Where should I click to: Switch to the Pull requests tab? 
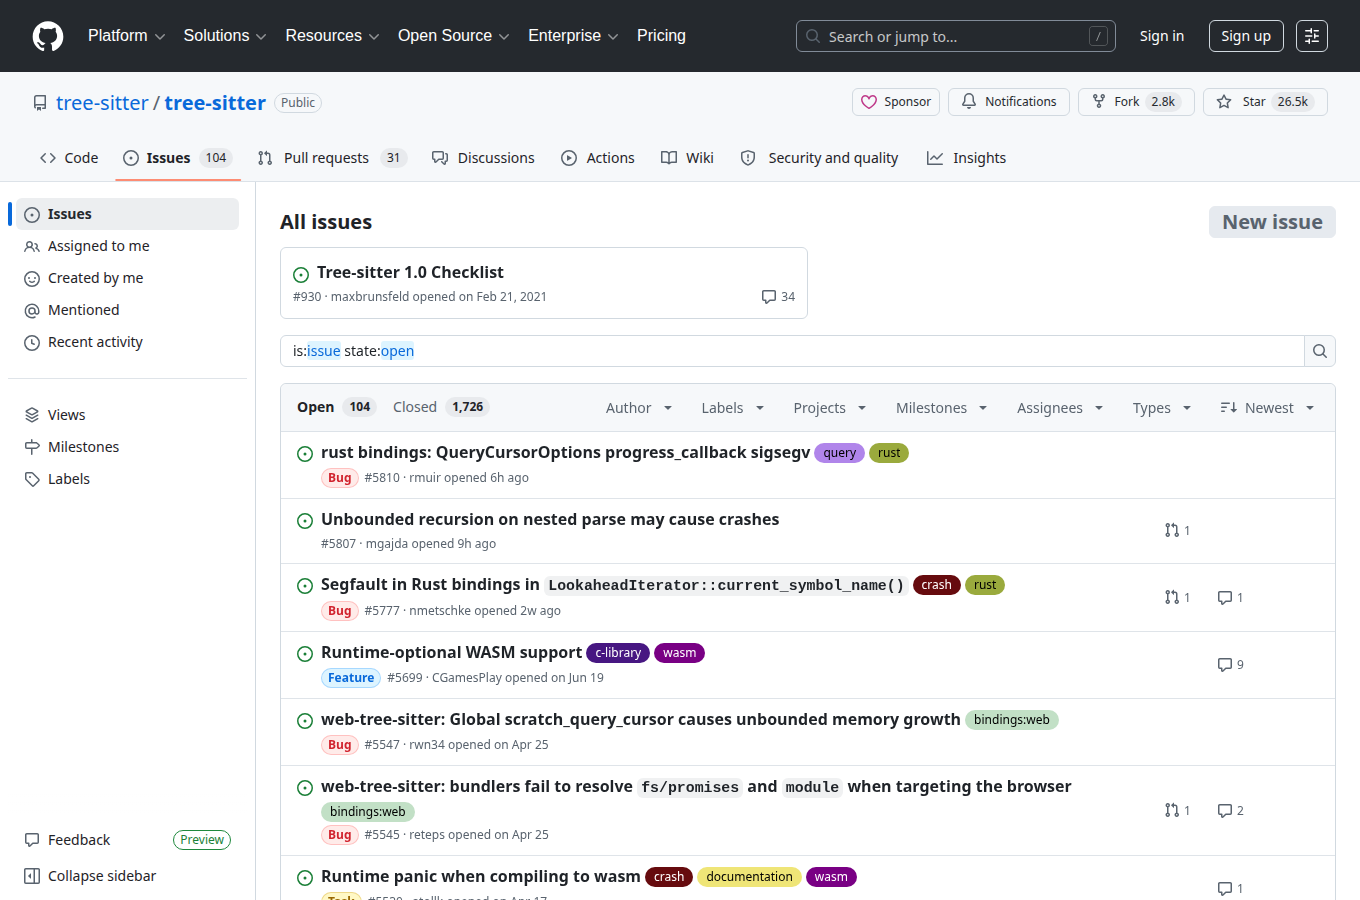pyautogui.click(x=332, y=158)
